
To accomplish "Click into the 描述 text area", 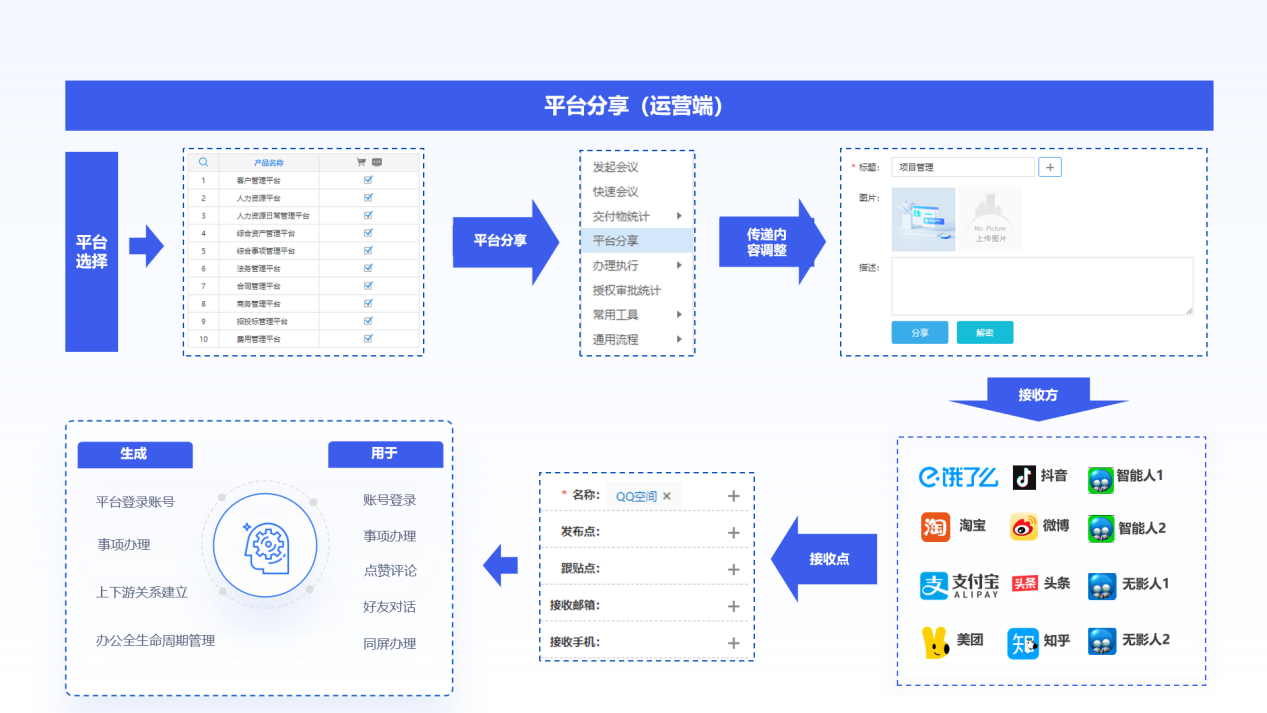I will pyautogui.click(x=1041, y=286).
